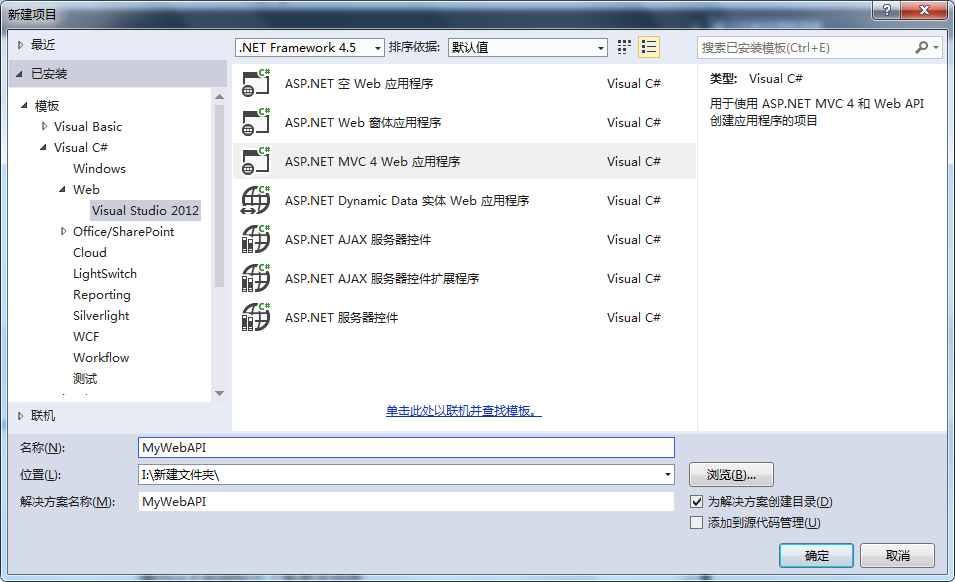
Task: Expand the Visual Basic tree node
Action: pyautogui.click(x=45, y=127)
